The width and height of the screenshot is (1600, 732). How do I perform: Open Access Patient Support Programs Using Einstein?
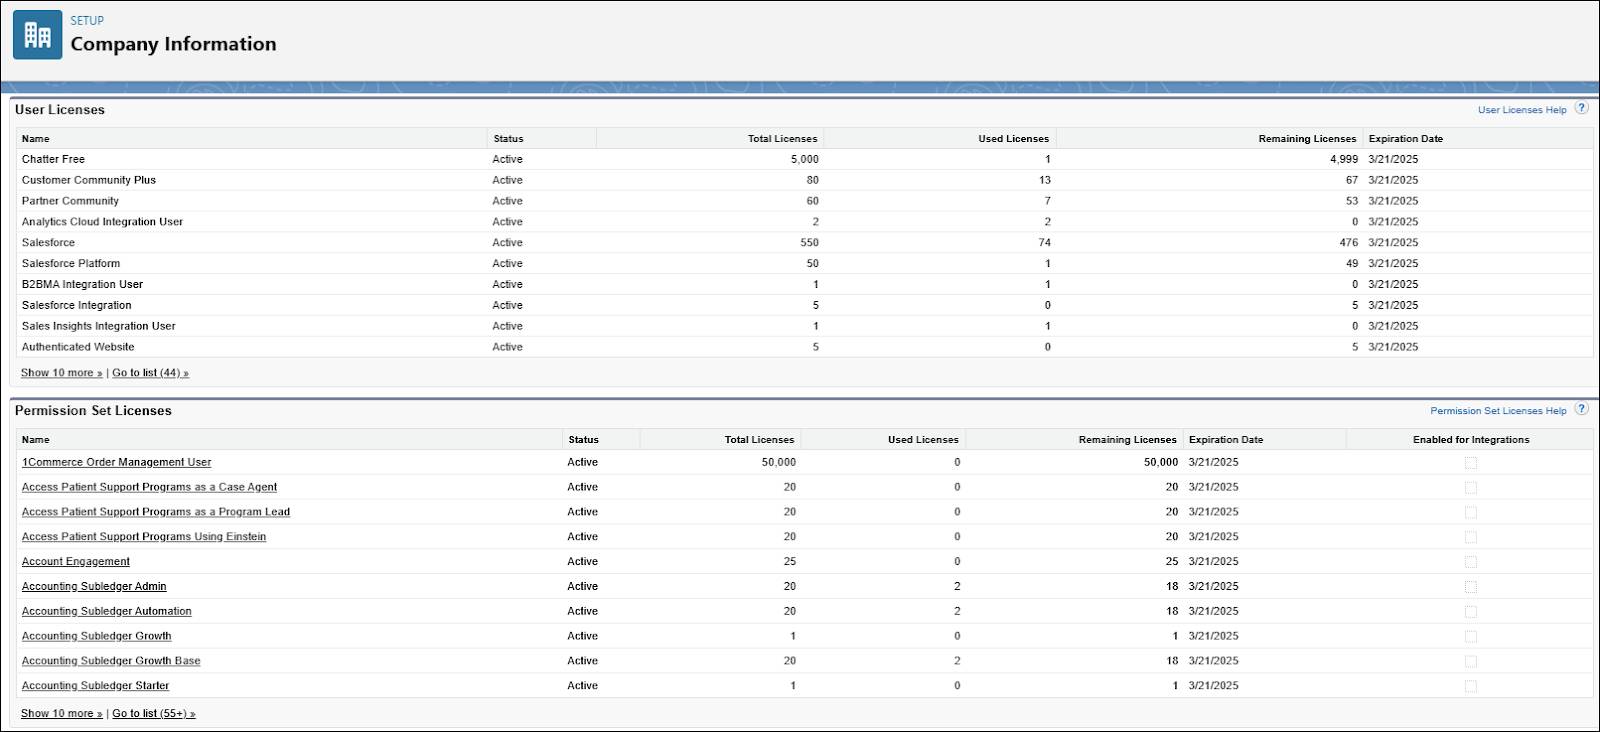pos(144,537)
